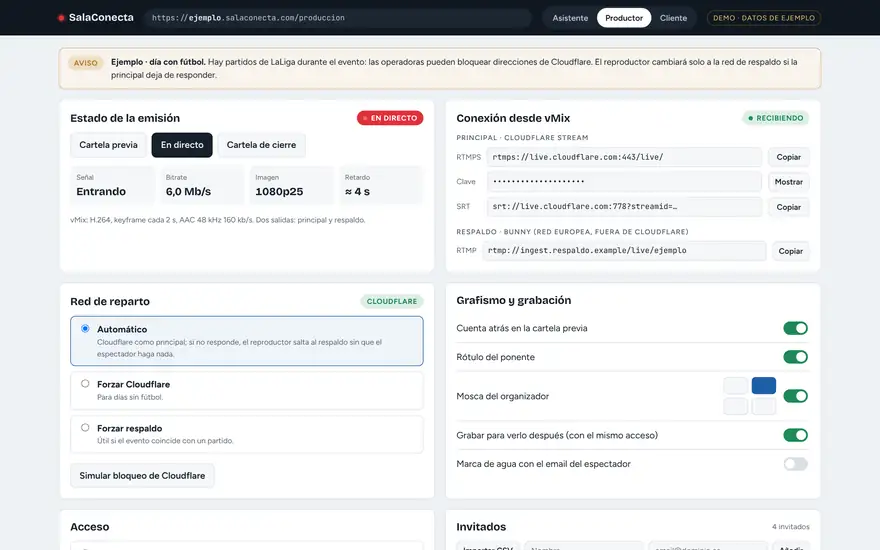The image size is (880, 550).
Task: Click the Imagen value '1080p25'
Action: pos(279,191)
